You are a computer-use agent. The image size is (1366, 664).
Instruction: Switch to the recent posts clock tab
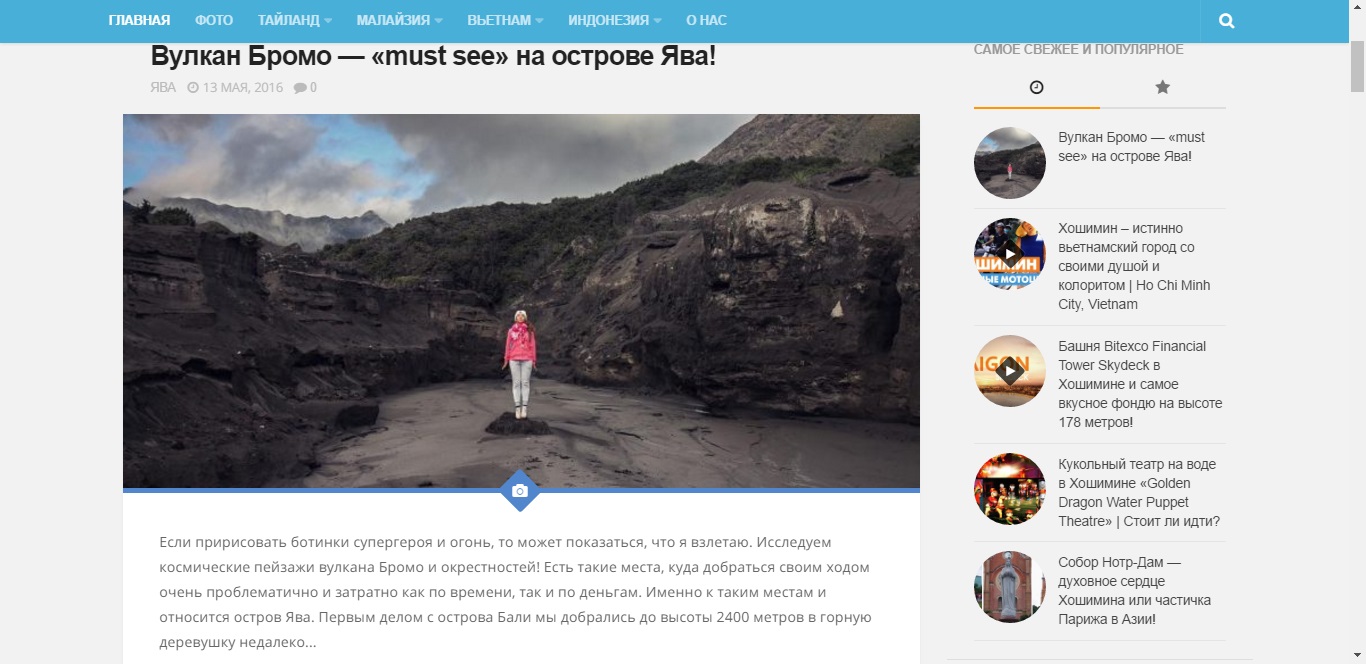pyautogui.click(x=1036, y=88)
